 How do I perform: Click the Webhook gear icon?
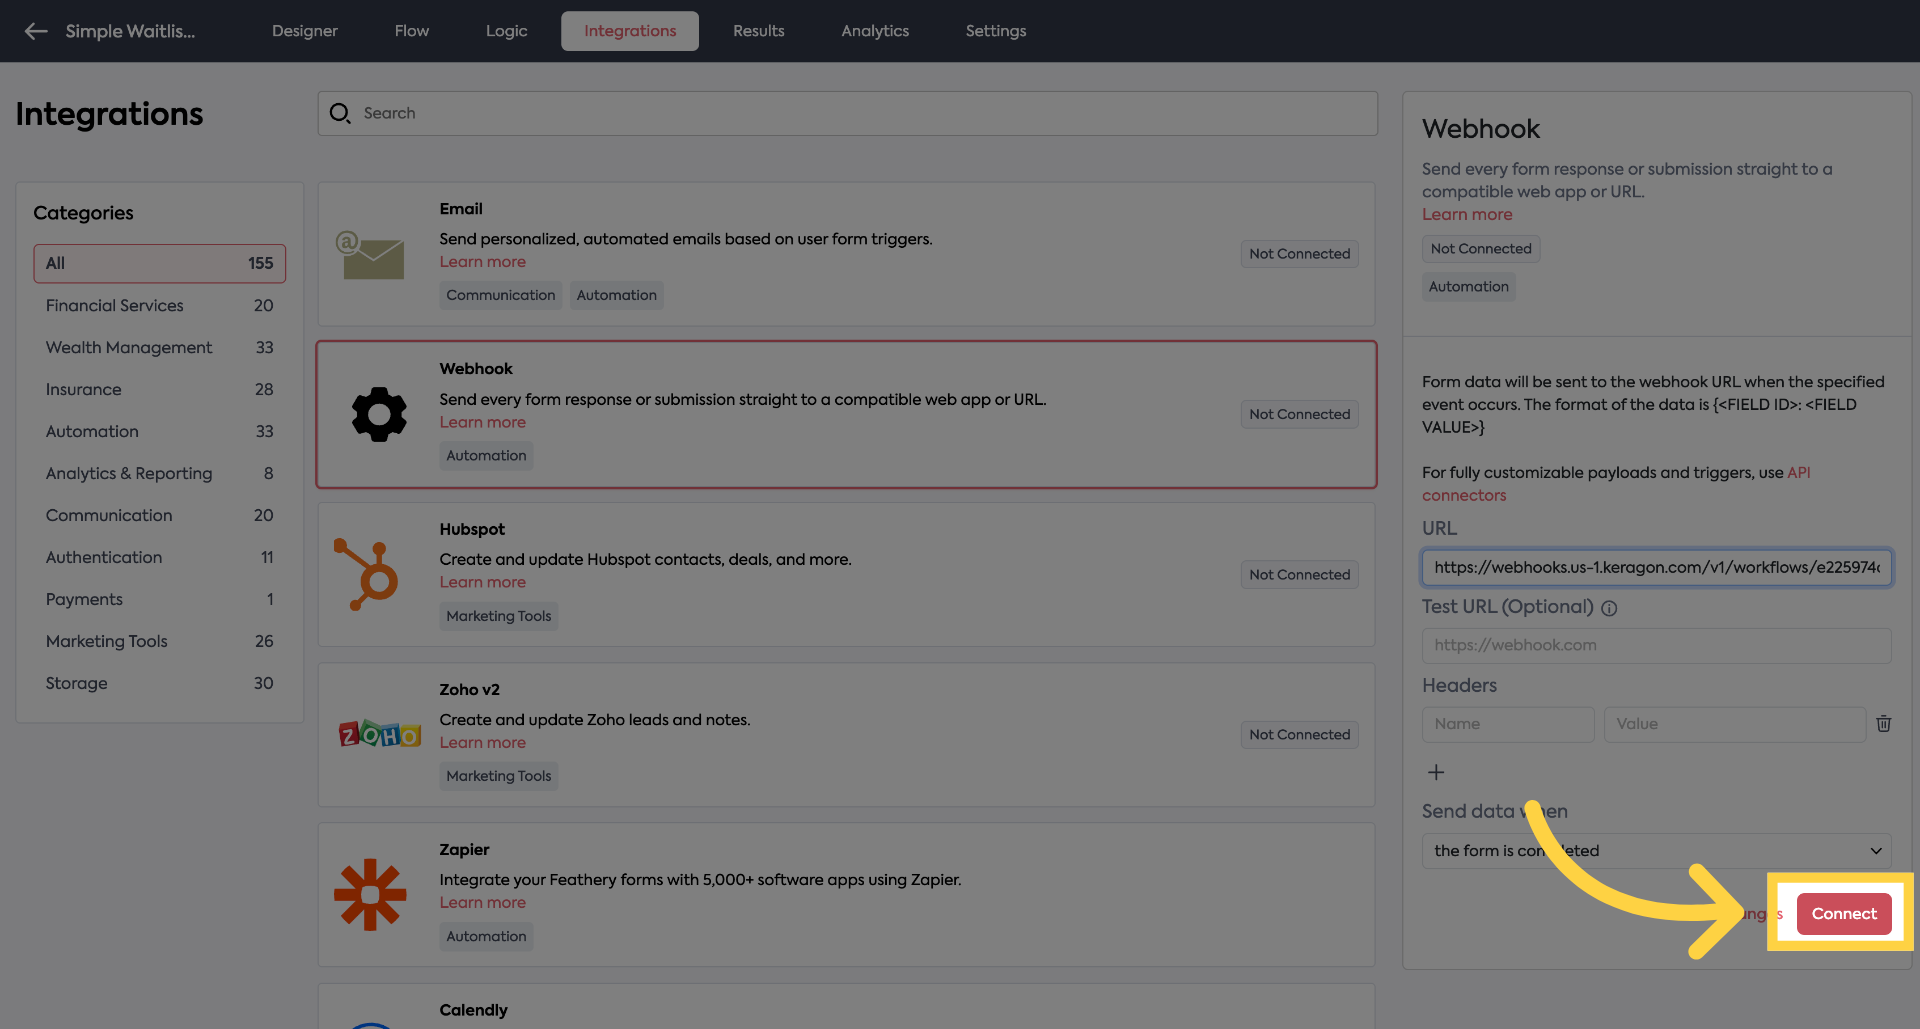point(379,414)
